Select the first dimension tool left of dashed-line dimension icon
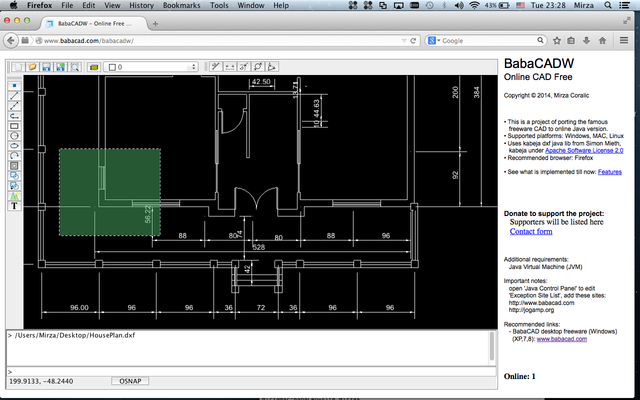Viewport: 640px width, 400px height. 216,67
